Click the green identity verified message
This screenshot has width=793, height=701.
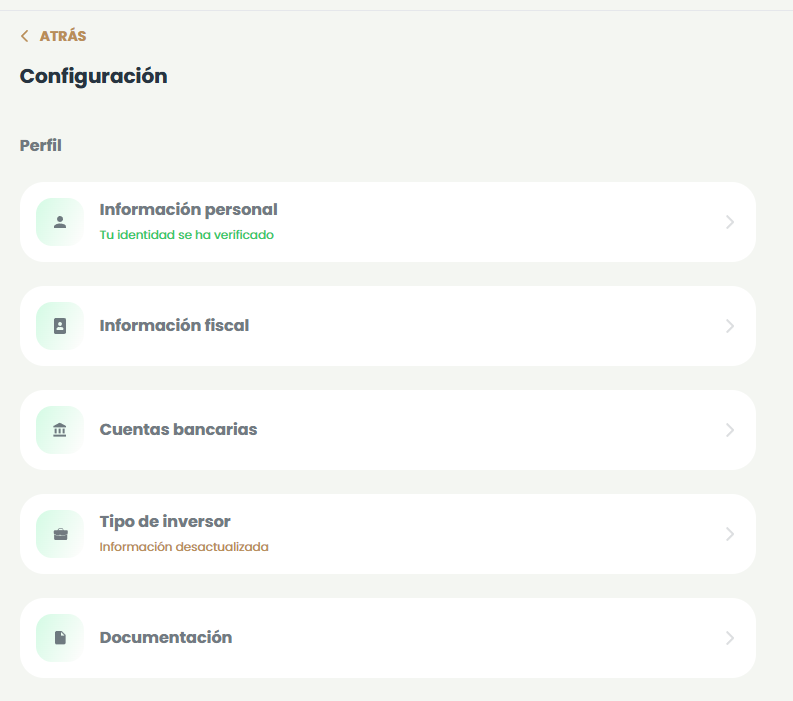[186, 235]
